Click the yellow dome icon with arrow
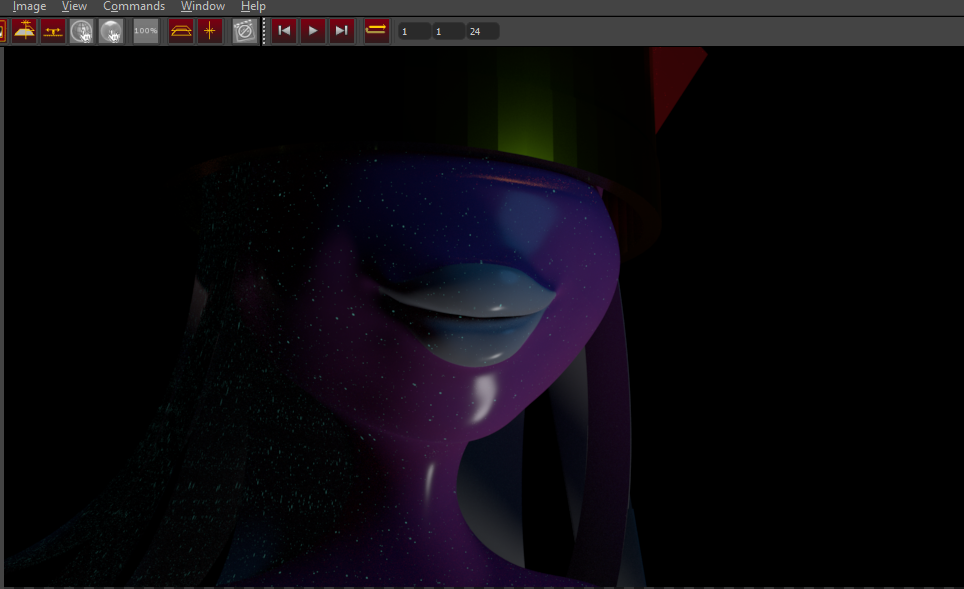964x589 pixels. [24, 31]
